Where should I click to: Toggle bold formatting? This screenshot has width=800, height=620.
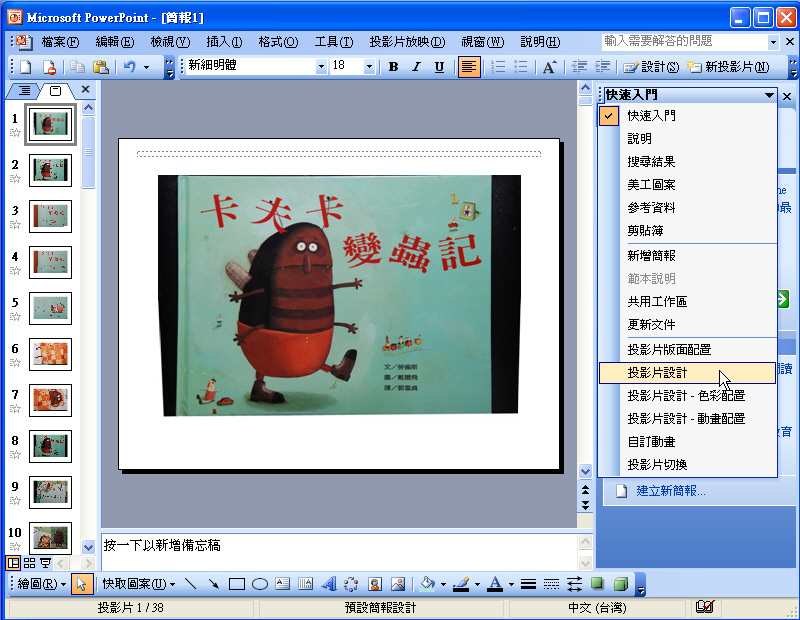pos(393,67)
